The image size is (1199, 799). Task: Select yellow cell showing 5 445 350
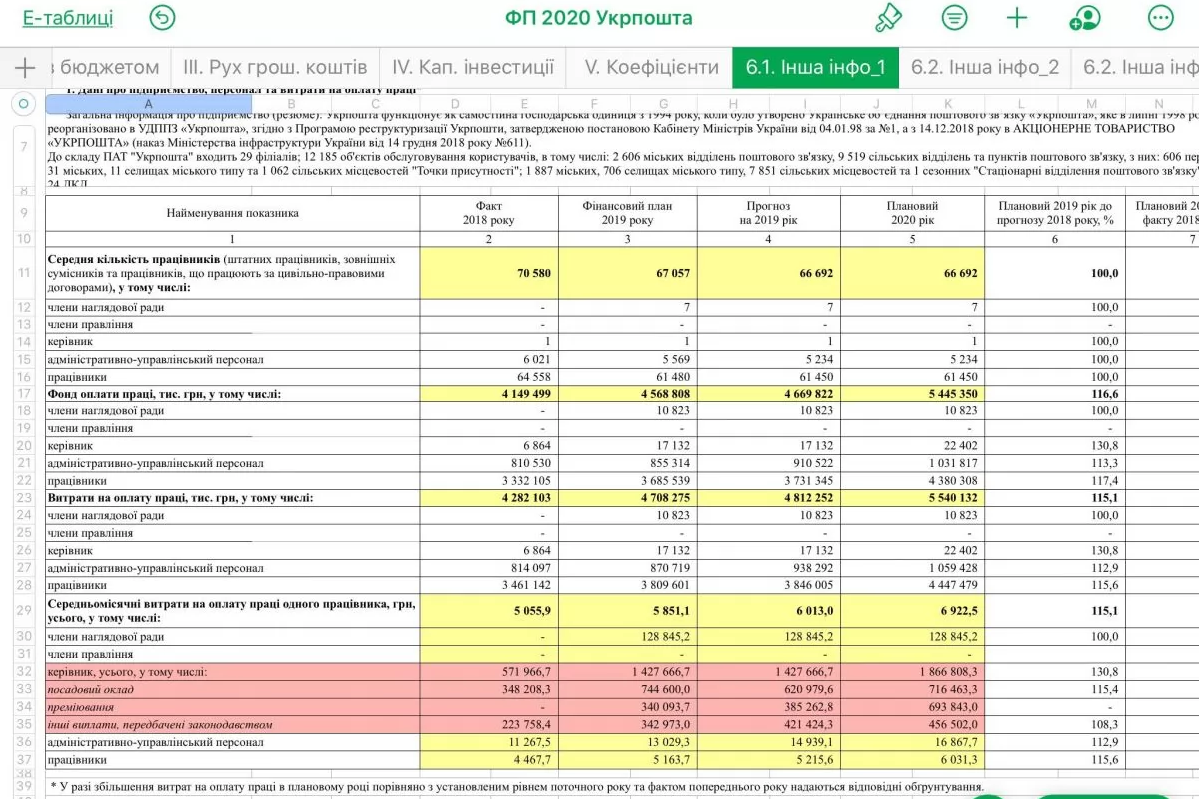pyautogui.click(x=912, y=394)
